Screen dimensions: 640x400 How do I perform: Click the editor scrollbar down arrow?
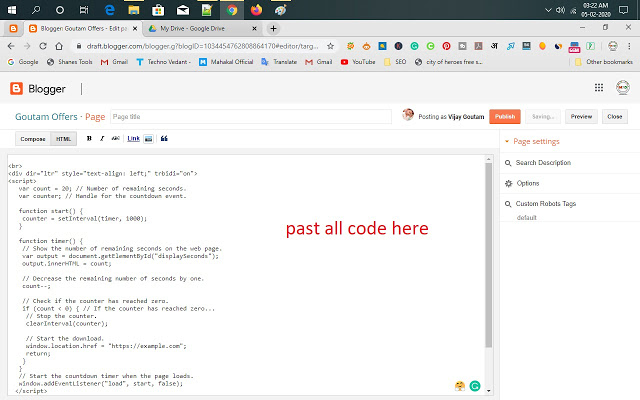click(x=489, y=391)
